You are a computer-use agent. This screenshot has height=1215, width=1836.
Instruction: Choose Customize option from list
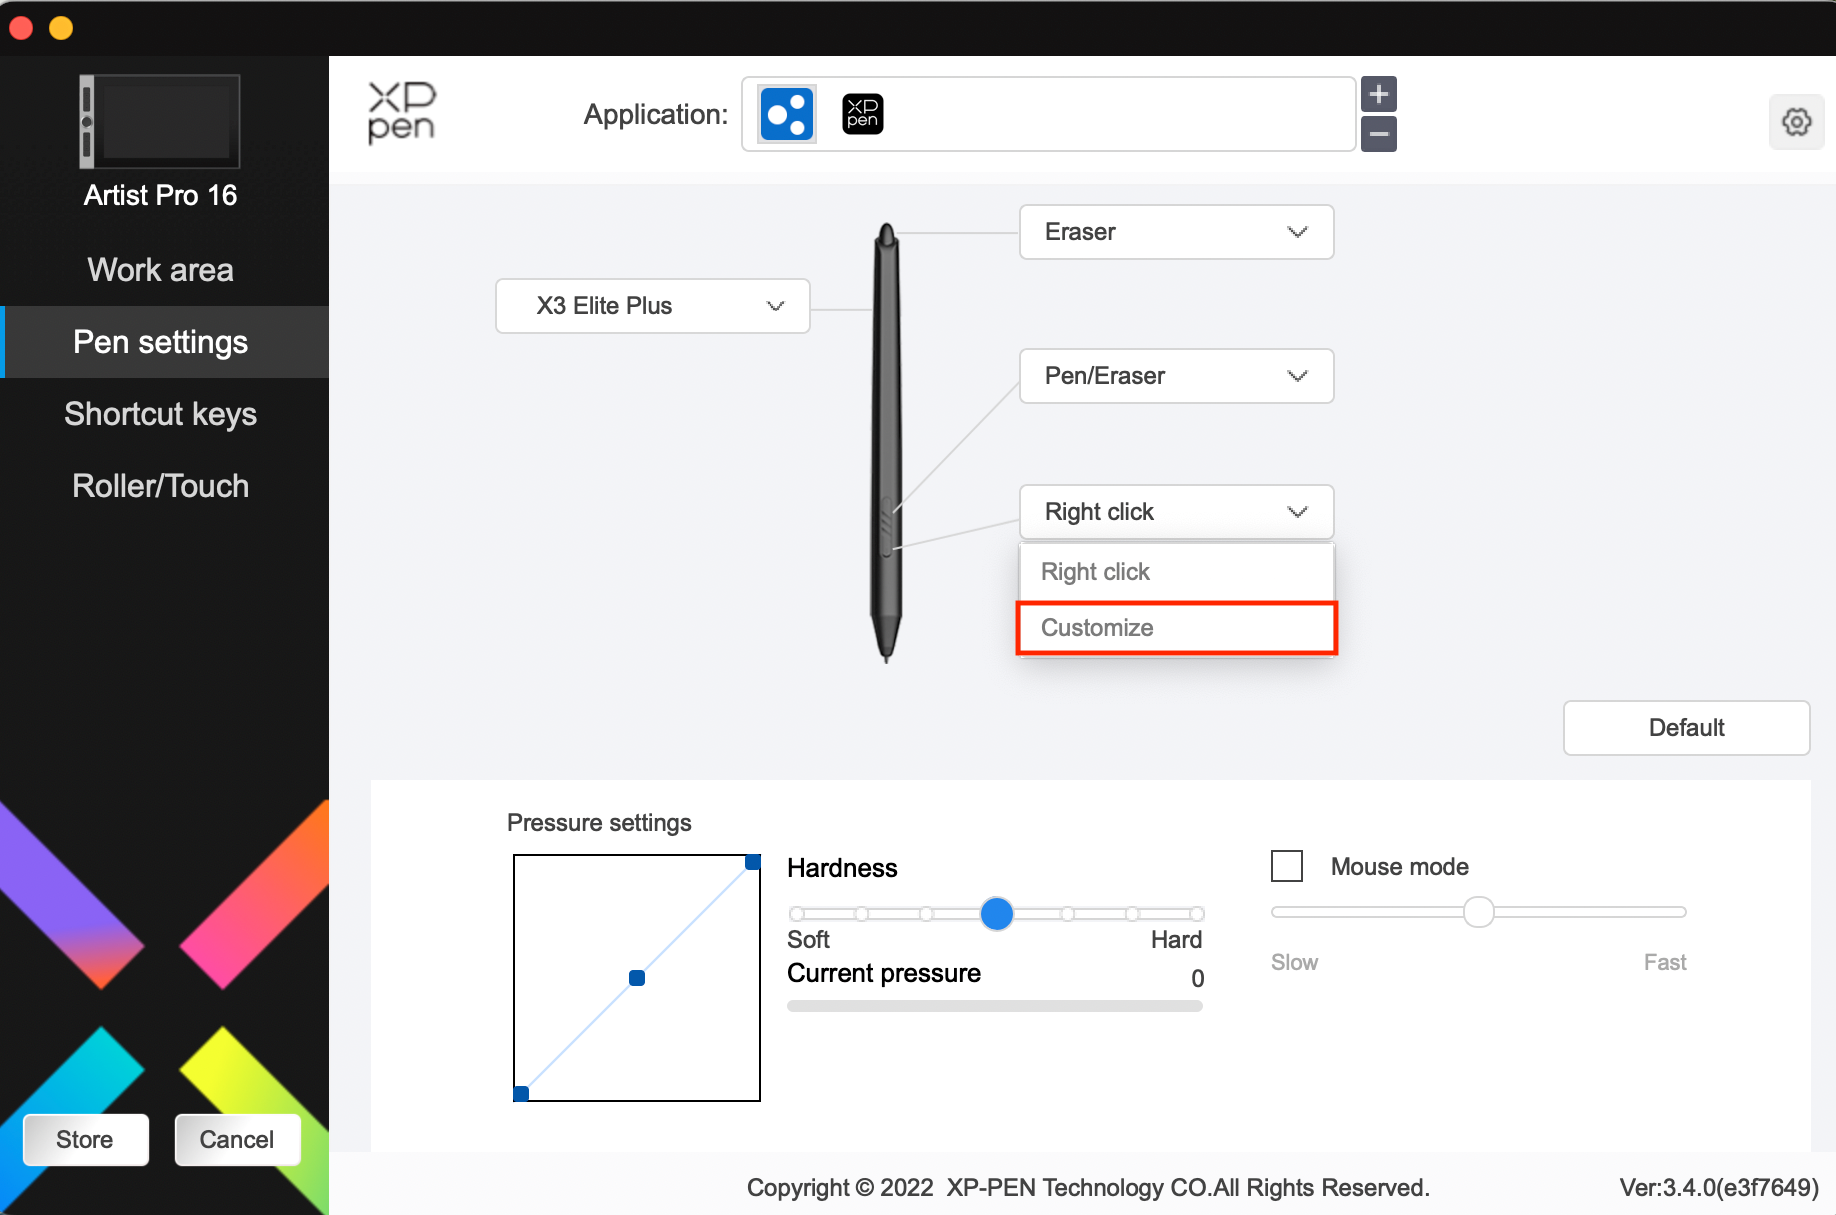pyautogui.click(x=1176, y=628)
